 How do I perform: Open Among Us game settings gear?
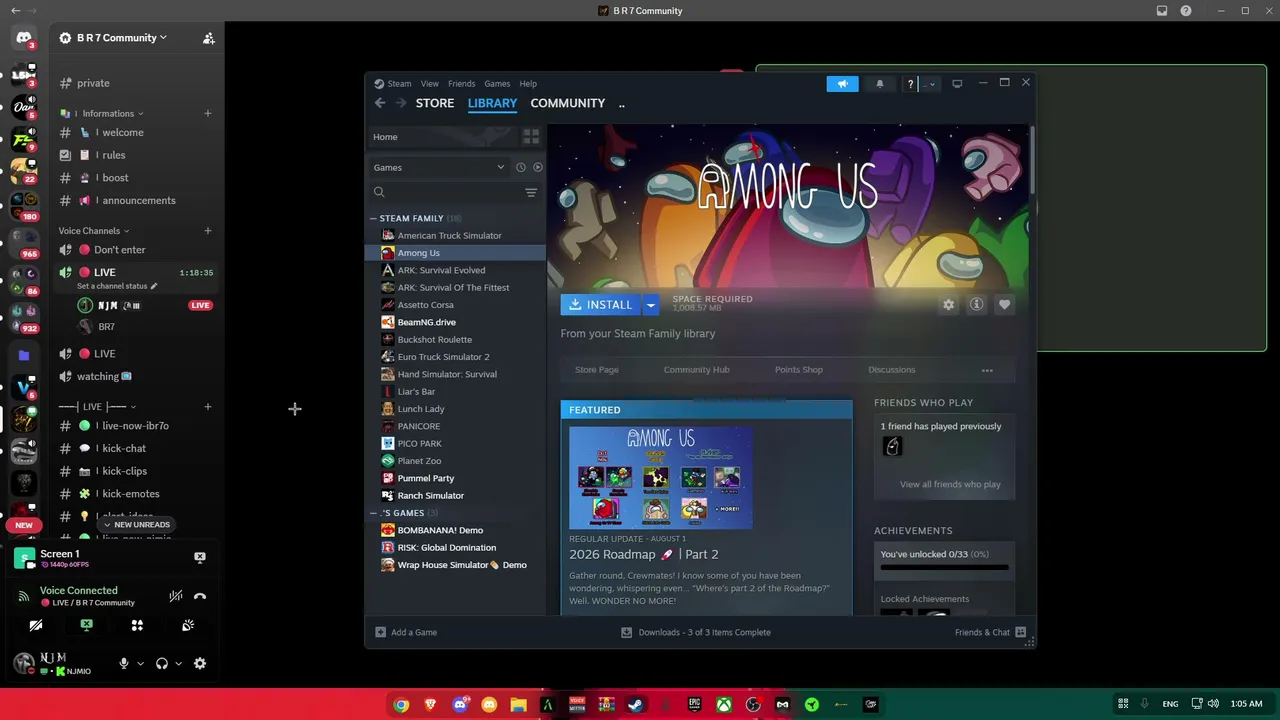949,305
